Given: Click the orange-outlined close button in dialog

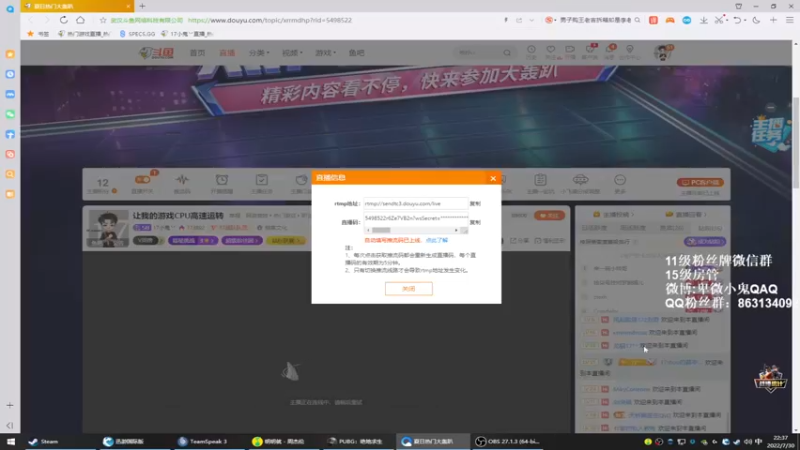Looking at the screenshot, I should point(409,289).
